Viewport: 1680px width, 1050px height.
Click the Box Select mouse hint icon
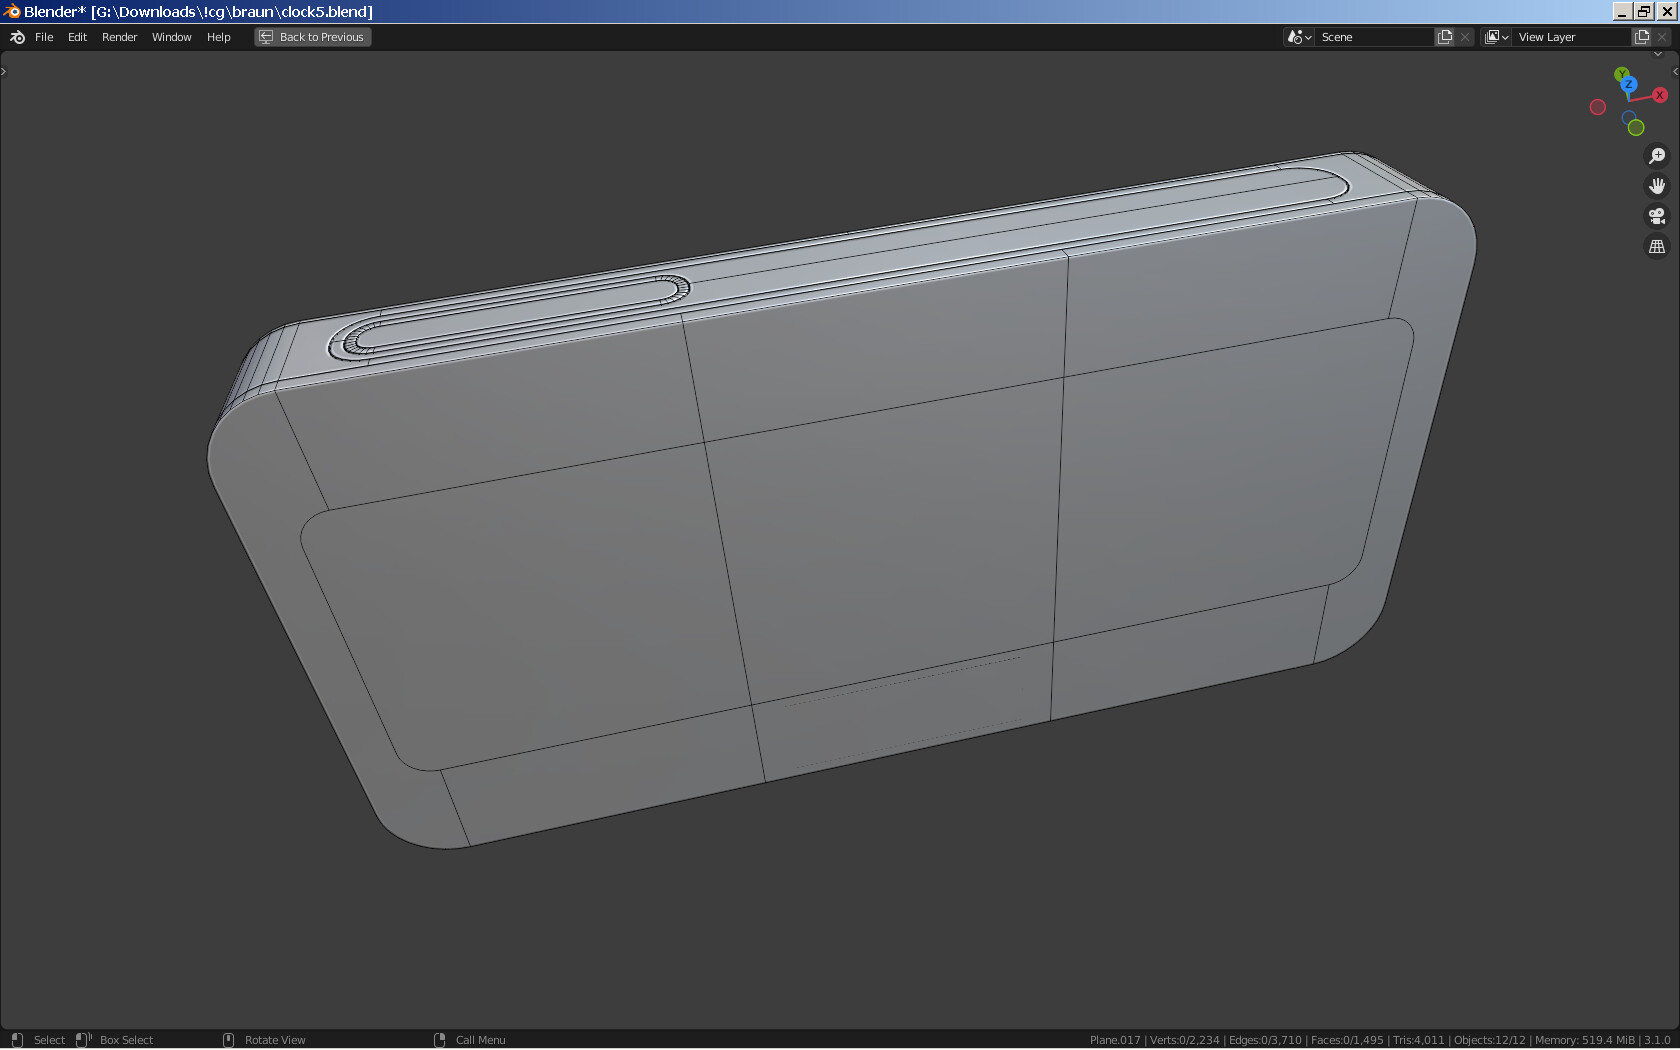84,1040
